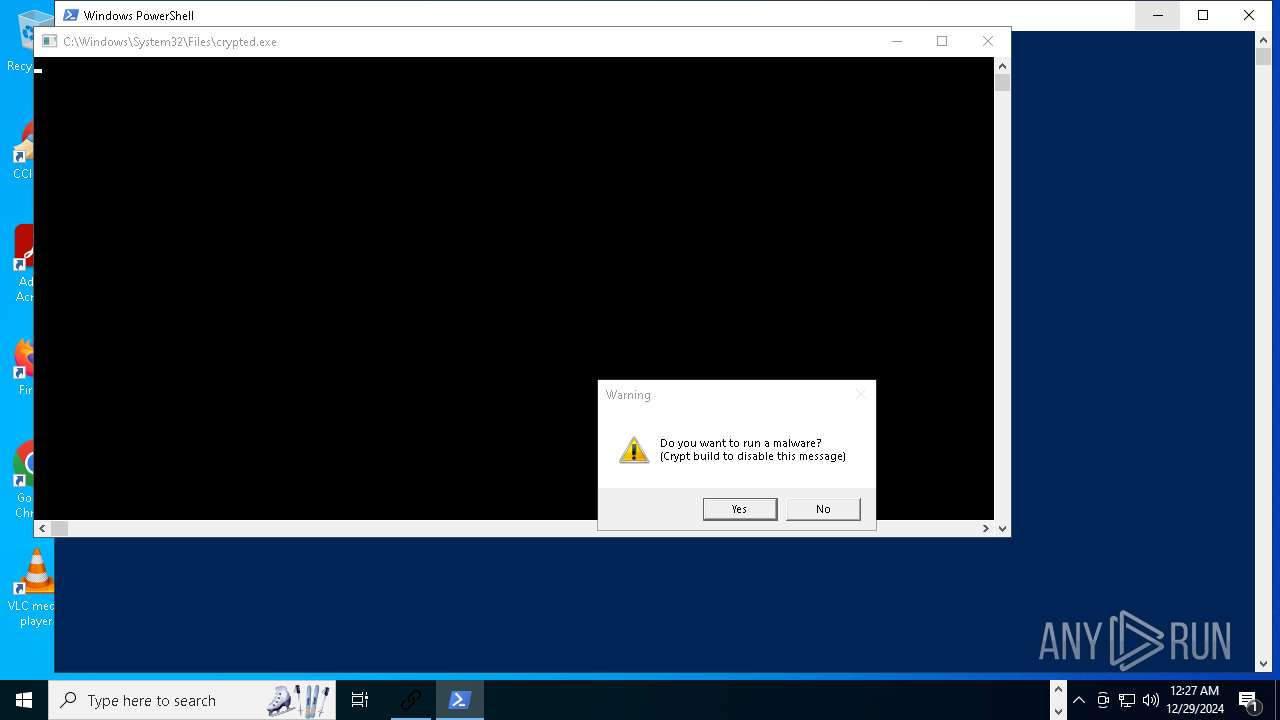Click taskbar tray scroll down arrow
This screenshot has width=1280, height=720.
(x=1058, y=711)
